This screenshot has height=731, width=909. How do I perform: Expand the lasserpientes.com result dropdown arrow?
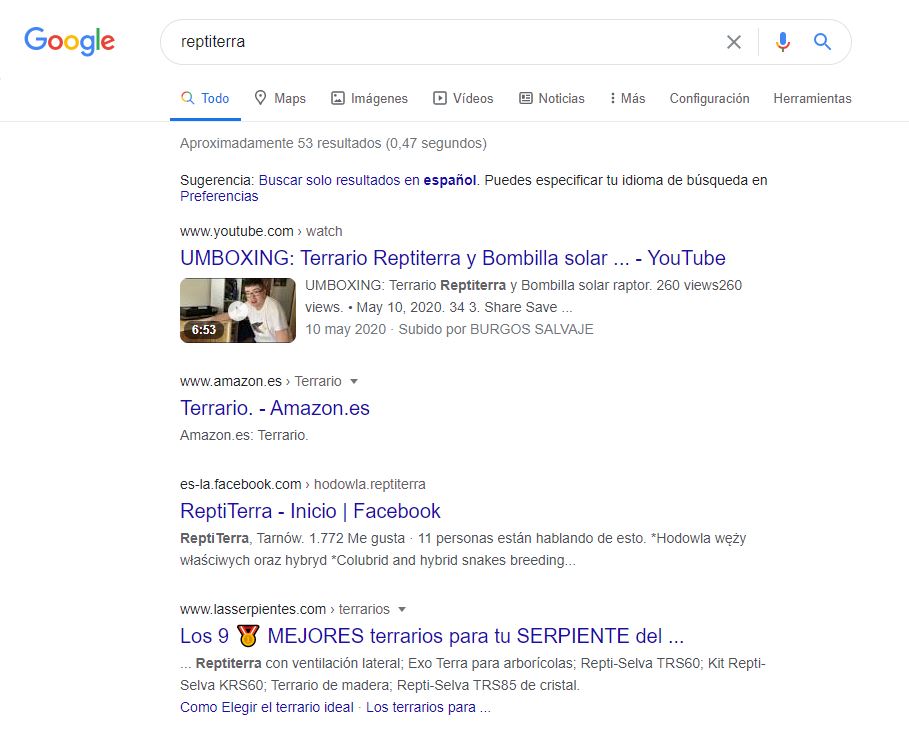click(x=402, y=609)
